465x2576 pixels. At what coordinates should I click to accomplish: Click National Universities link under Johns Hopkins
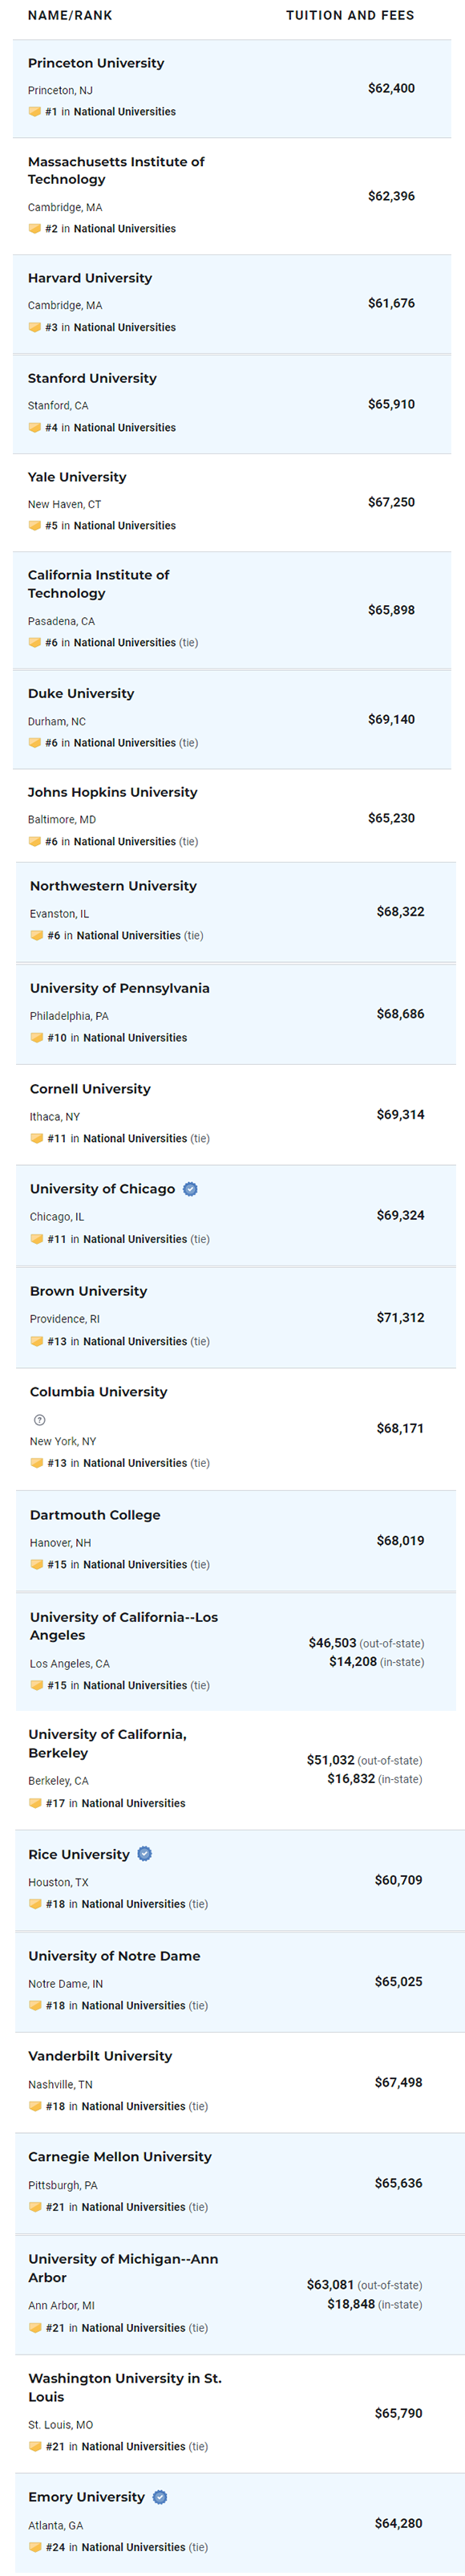[x=125, y=842]
